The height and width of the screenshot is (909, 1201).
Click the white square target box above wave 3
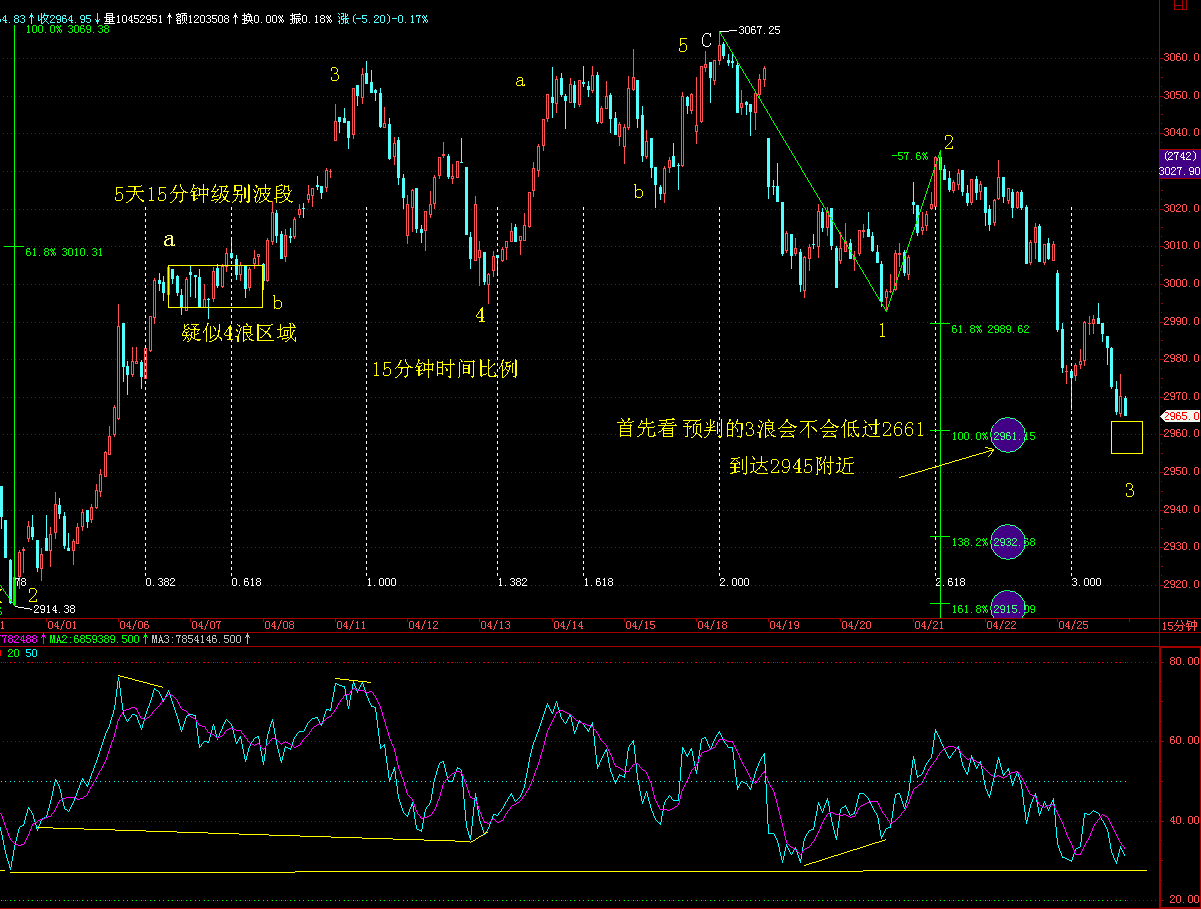1126,437
